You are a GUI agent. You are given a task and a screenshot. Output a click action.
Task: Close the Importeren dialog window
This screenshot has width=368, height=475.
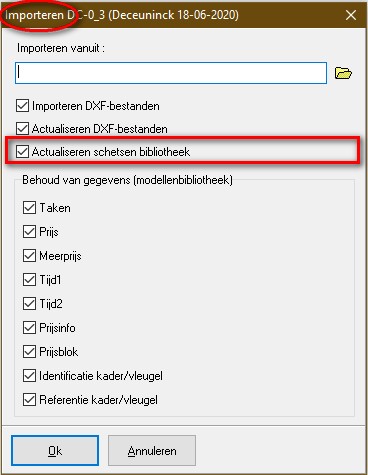click(x=351, y=15)
